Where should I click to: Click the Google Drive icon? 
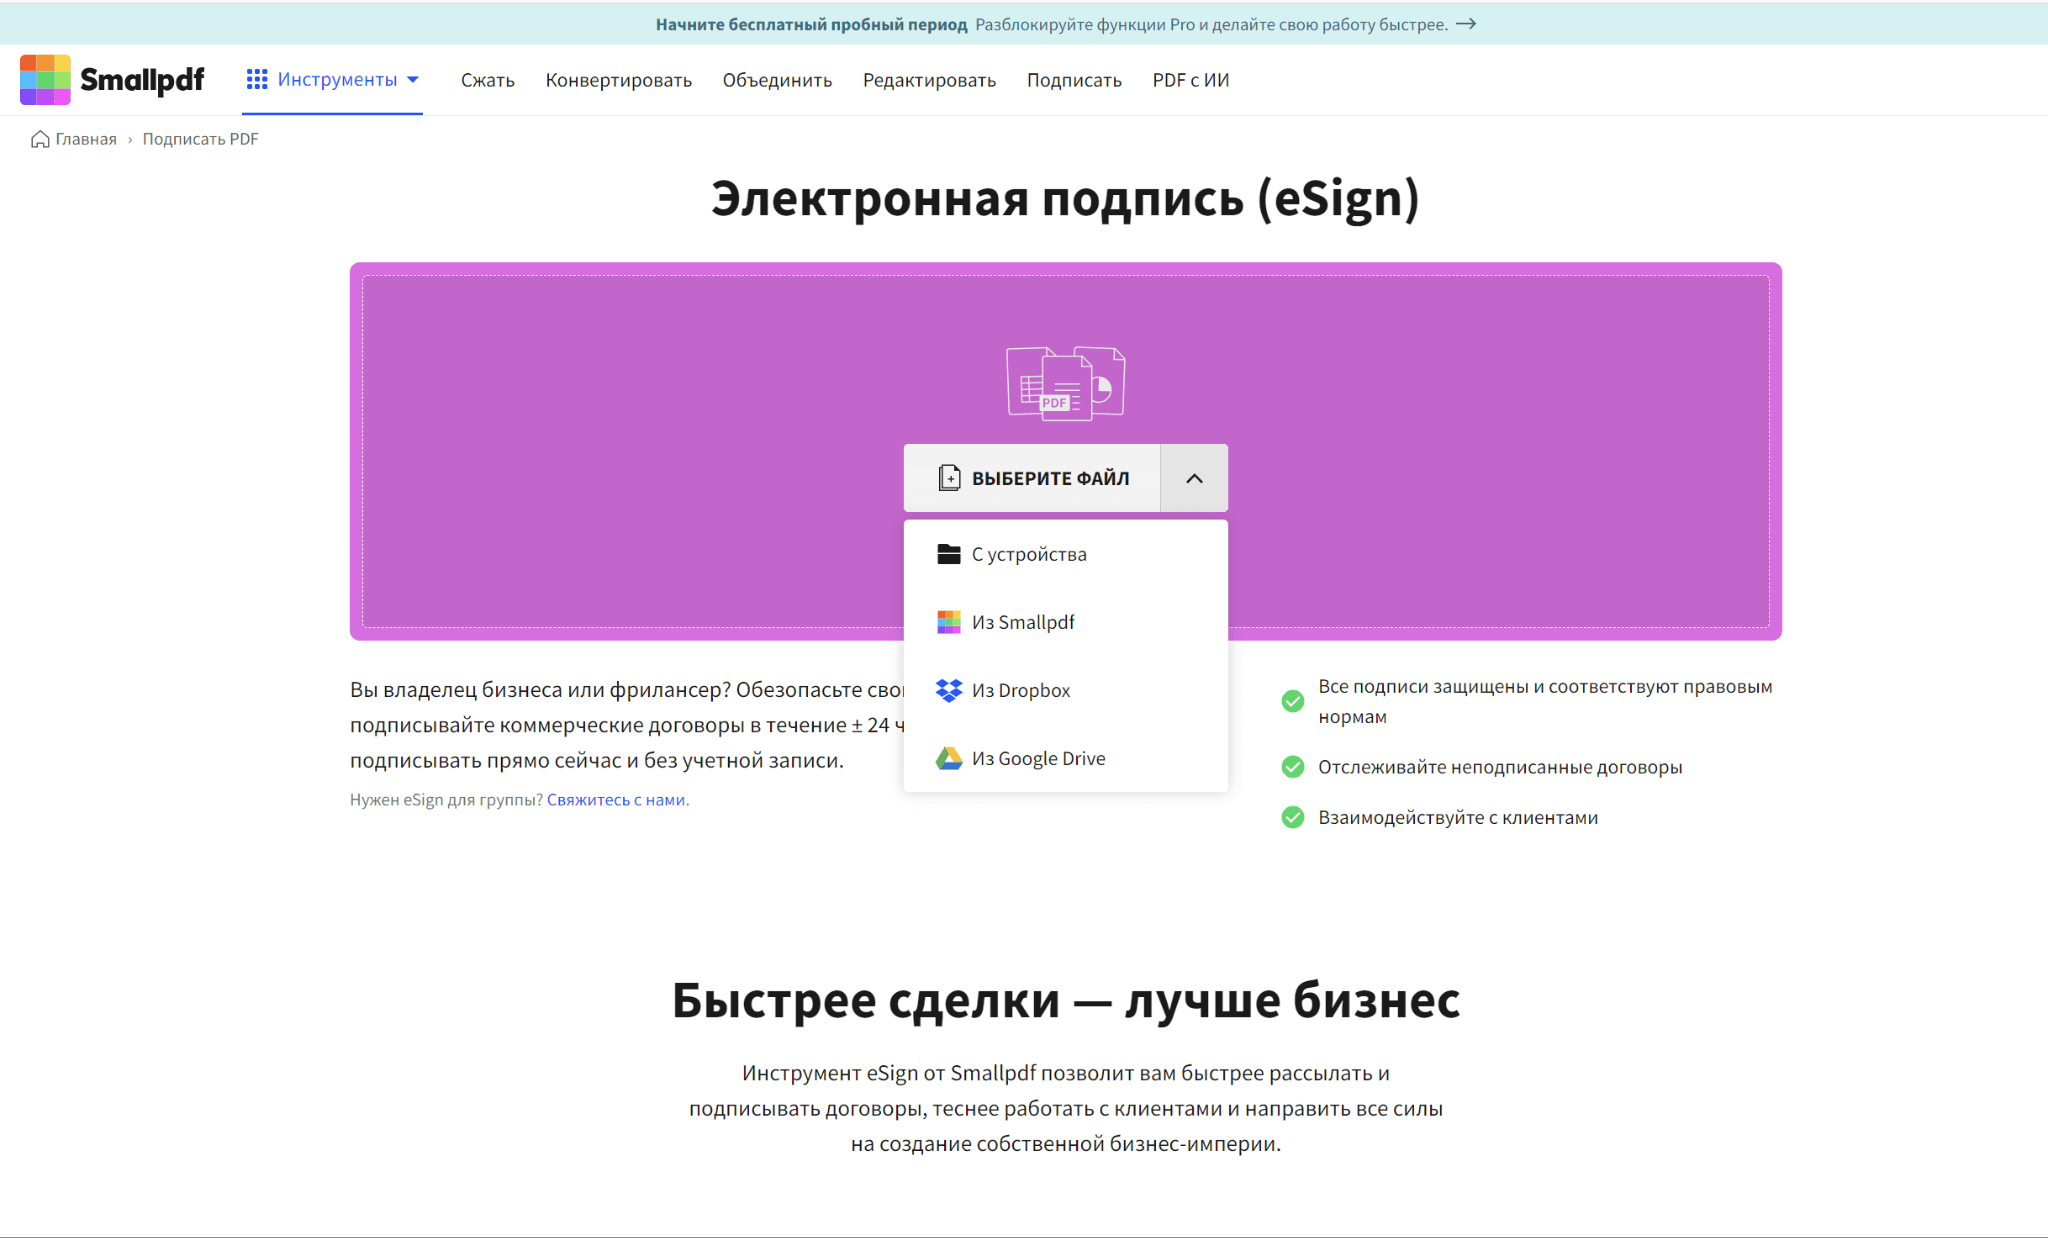point(948,758)
